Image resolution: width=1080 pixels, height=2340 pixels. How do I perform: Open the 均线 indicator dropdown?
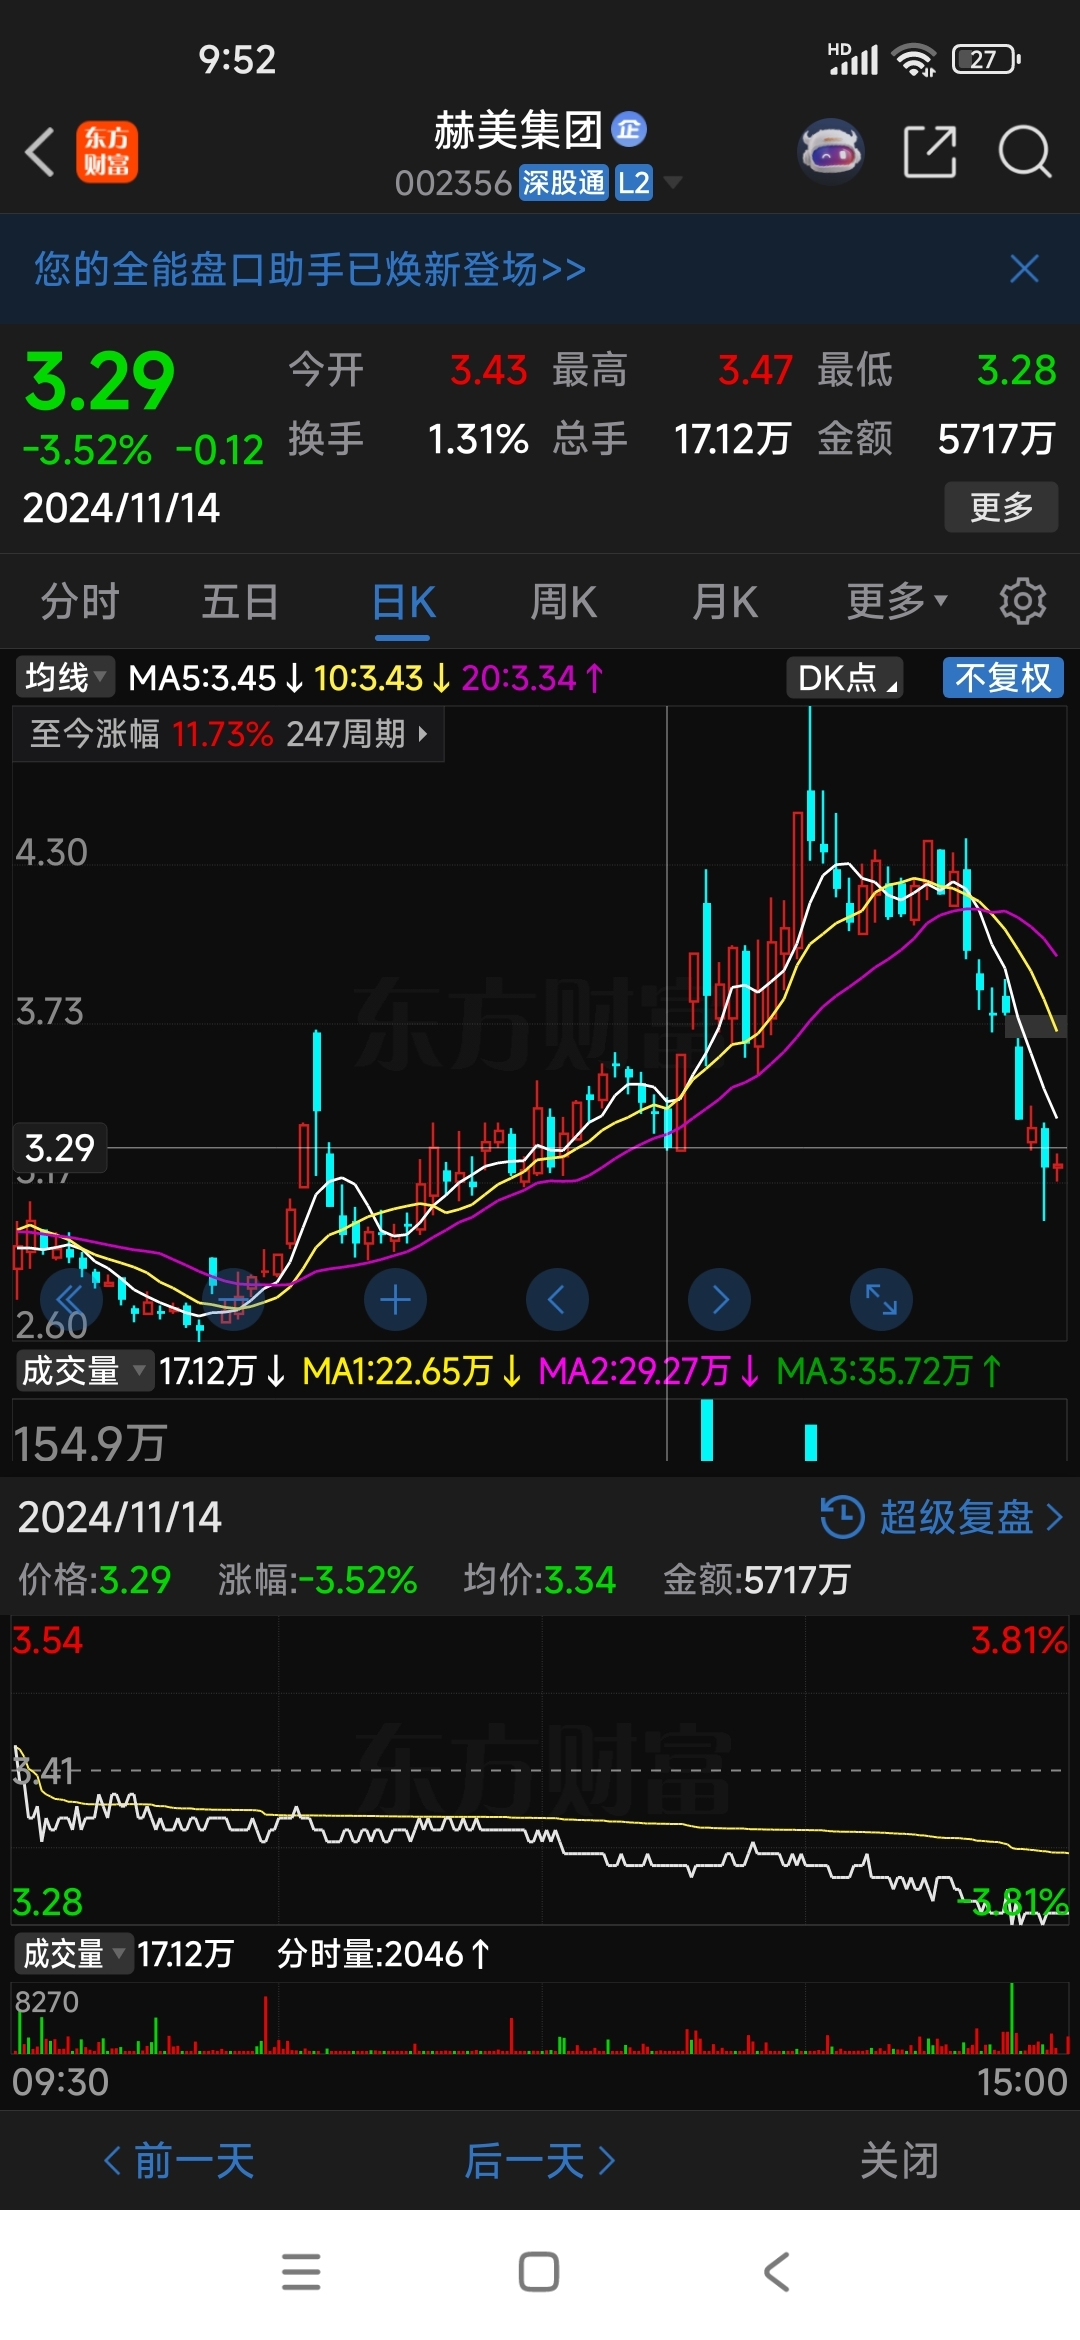pos(66,678)
